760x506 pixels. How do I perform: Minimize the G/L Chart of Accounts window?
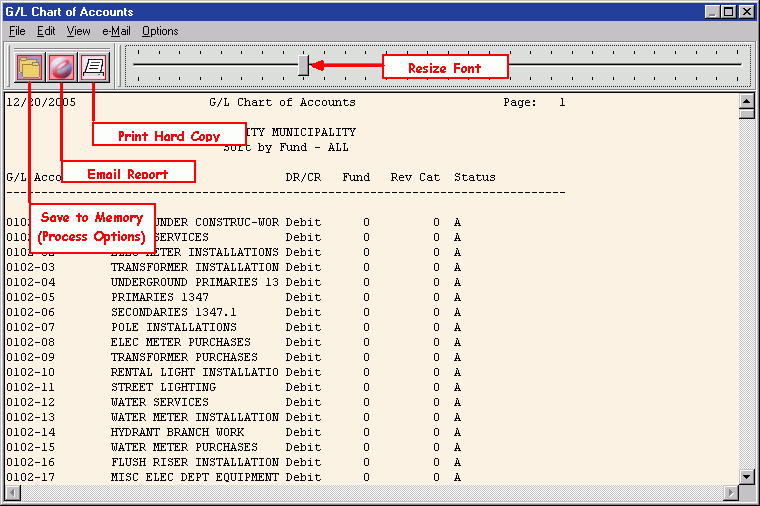tap(712, 12)
